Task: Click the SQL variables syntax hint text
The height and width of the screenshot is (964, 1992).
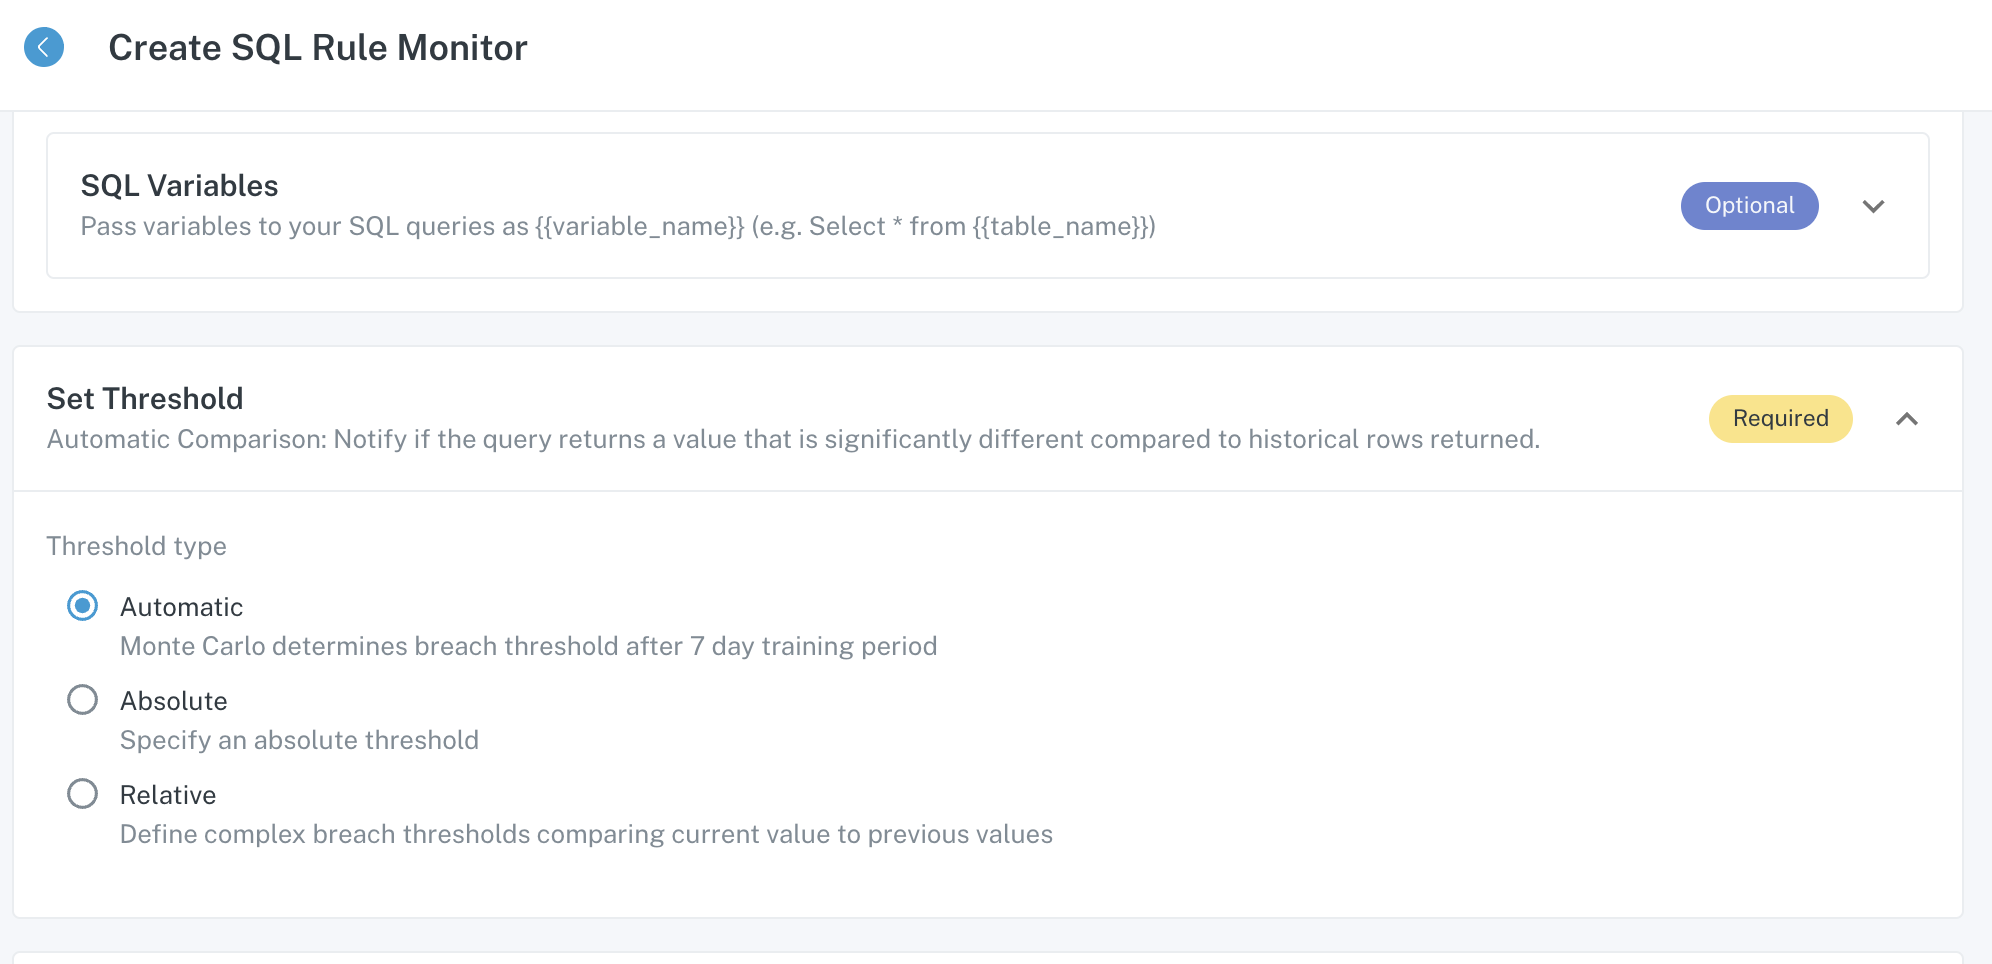Action: pos(618,227)
